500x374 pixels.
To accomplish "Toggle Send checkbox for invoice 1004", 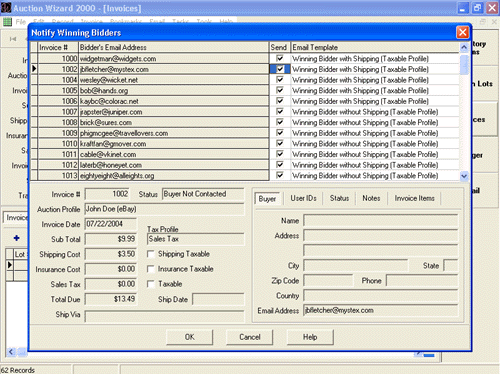I will click(x=280, y=80).
